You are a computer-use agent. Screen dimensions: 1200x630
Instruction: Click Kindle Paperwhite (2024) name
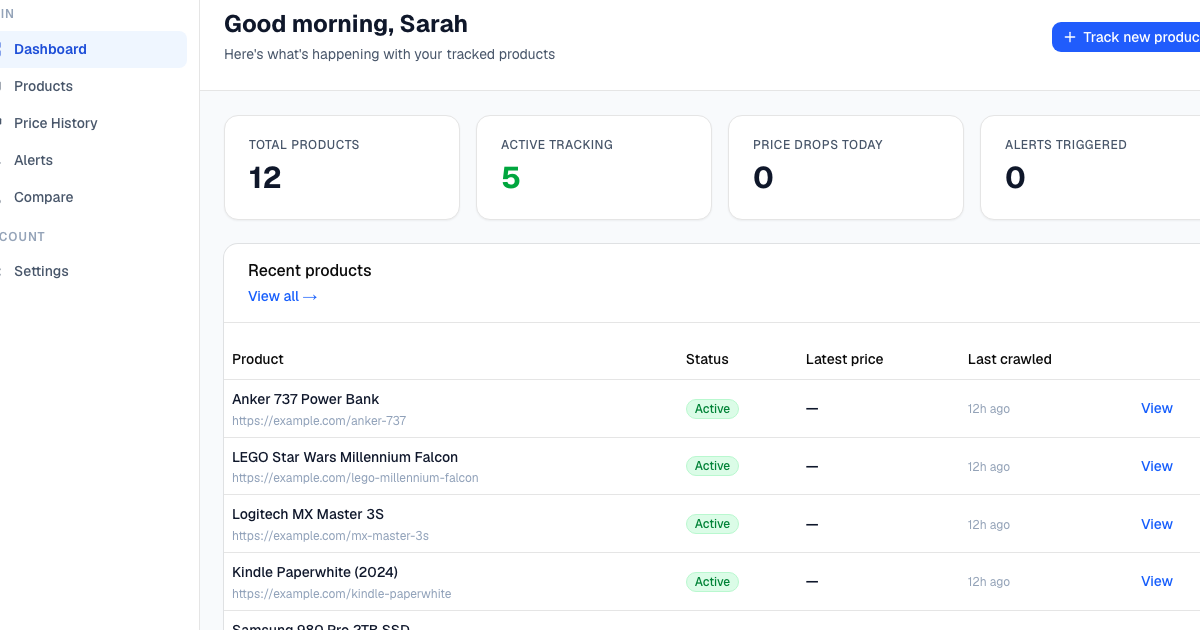[x=315, y=572]
